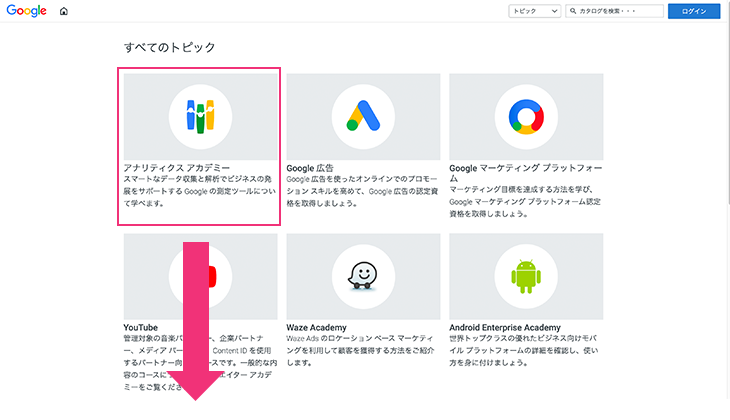Click the Waze Academy description text
730x420 pixels.
click(360, 350)
